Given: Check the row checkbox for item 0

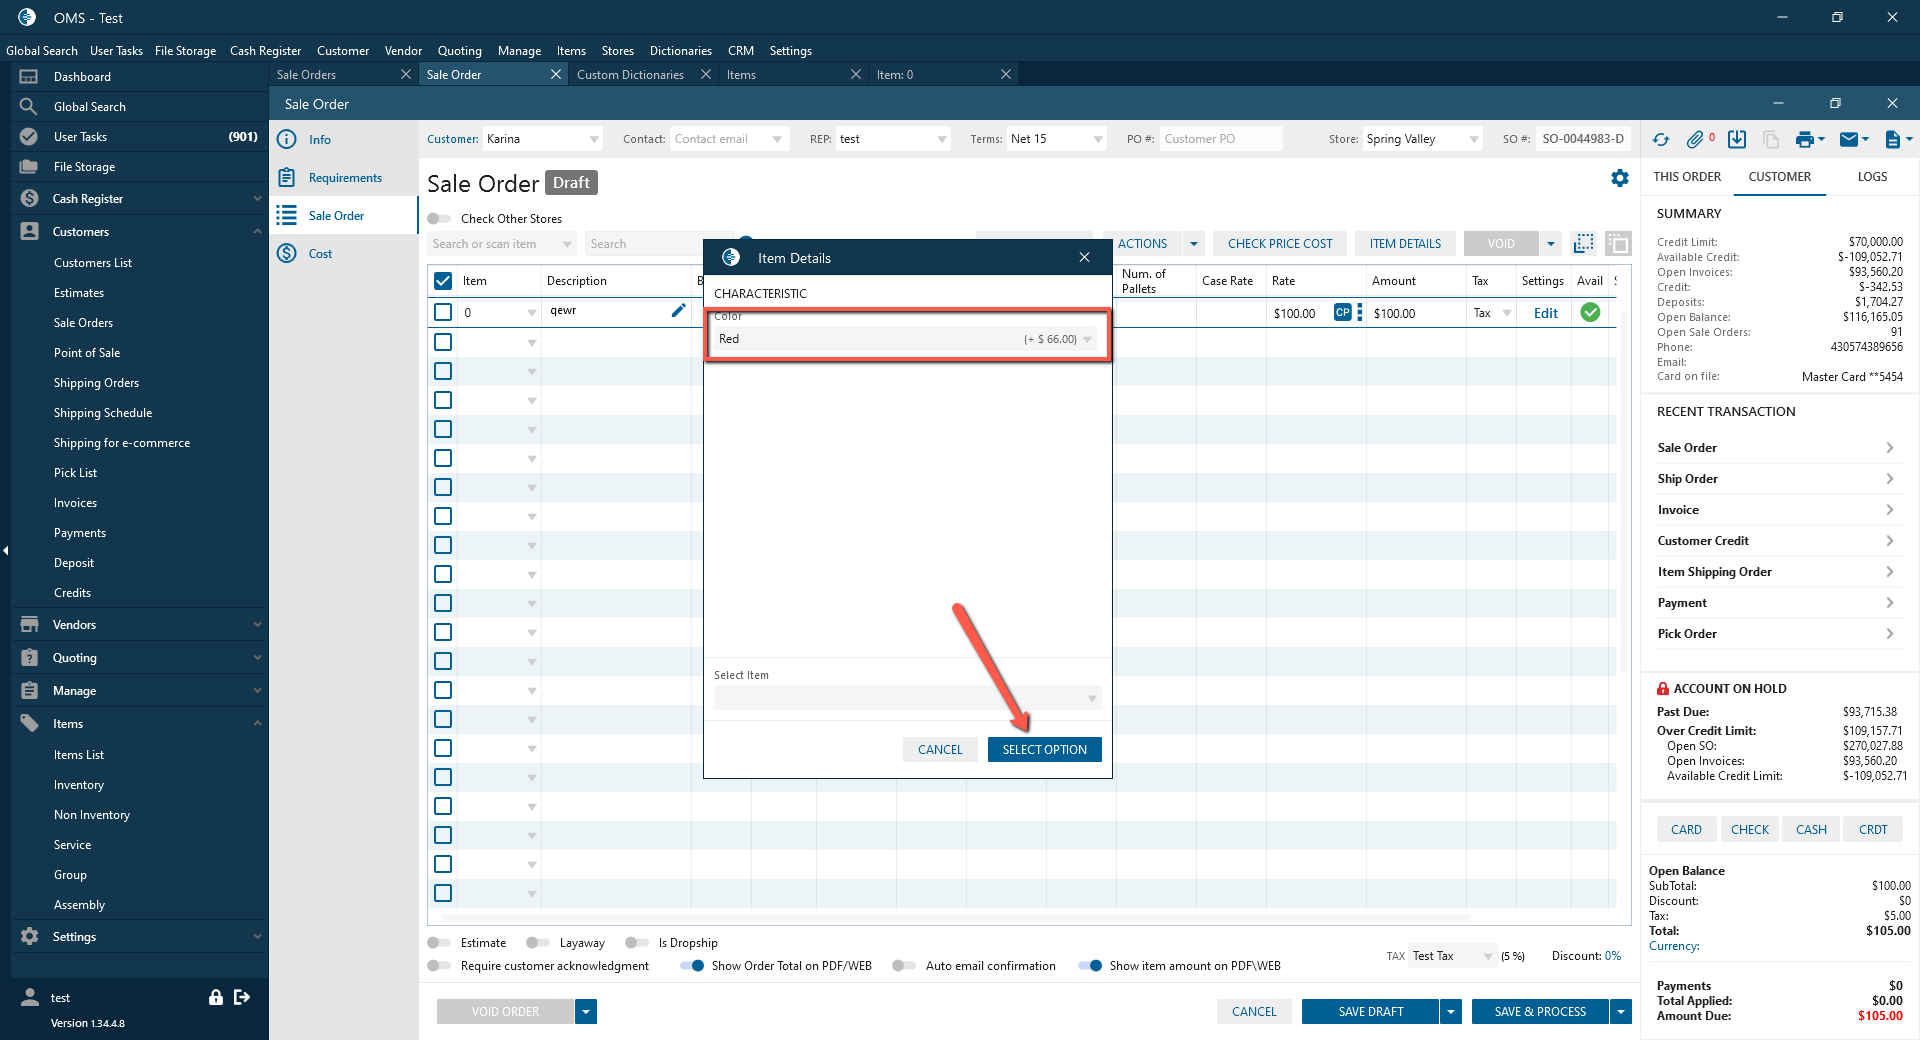Looking at the screenshot, I should 443,313.
